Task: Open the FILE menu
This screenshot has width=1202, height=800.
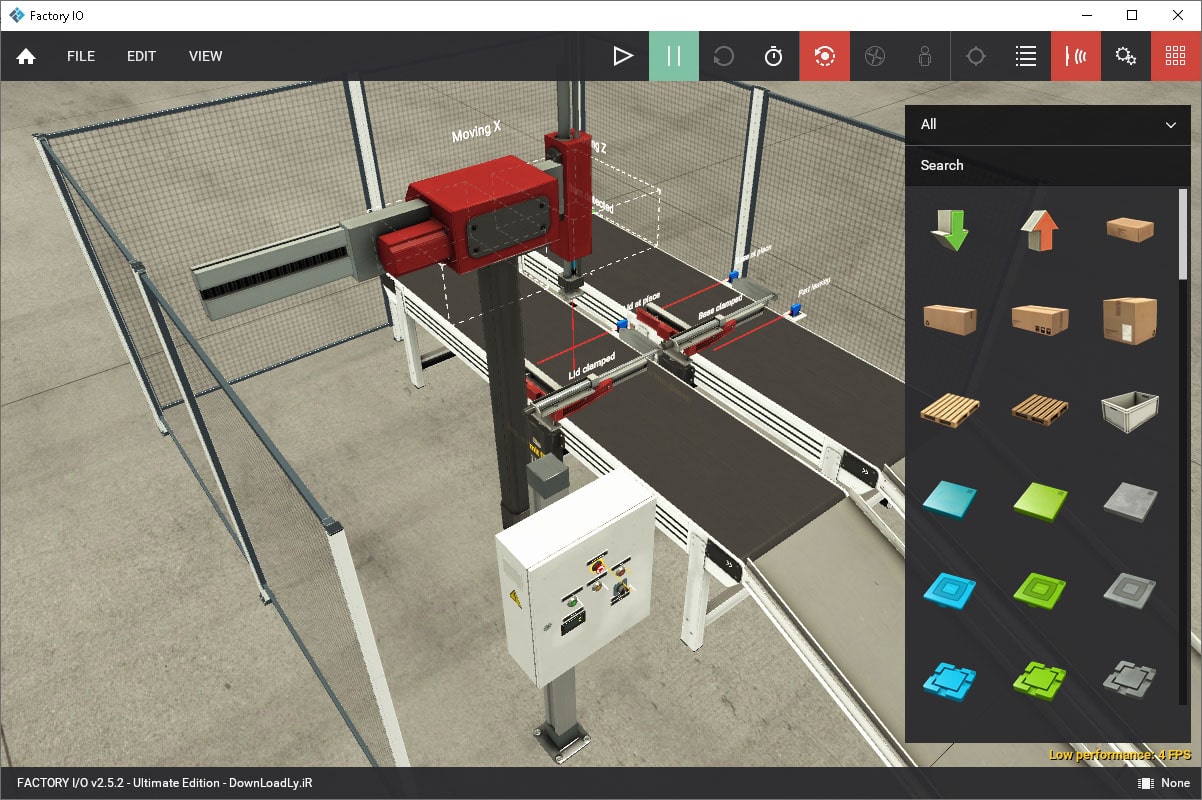Action: [81, 56]
